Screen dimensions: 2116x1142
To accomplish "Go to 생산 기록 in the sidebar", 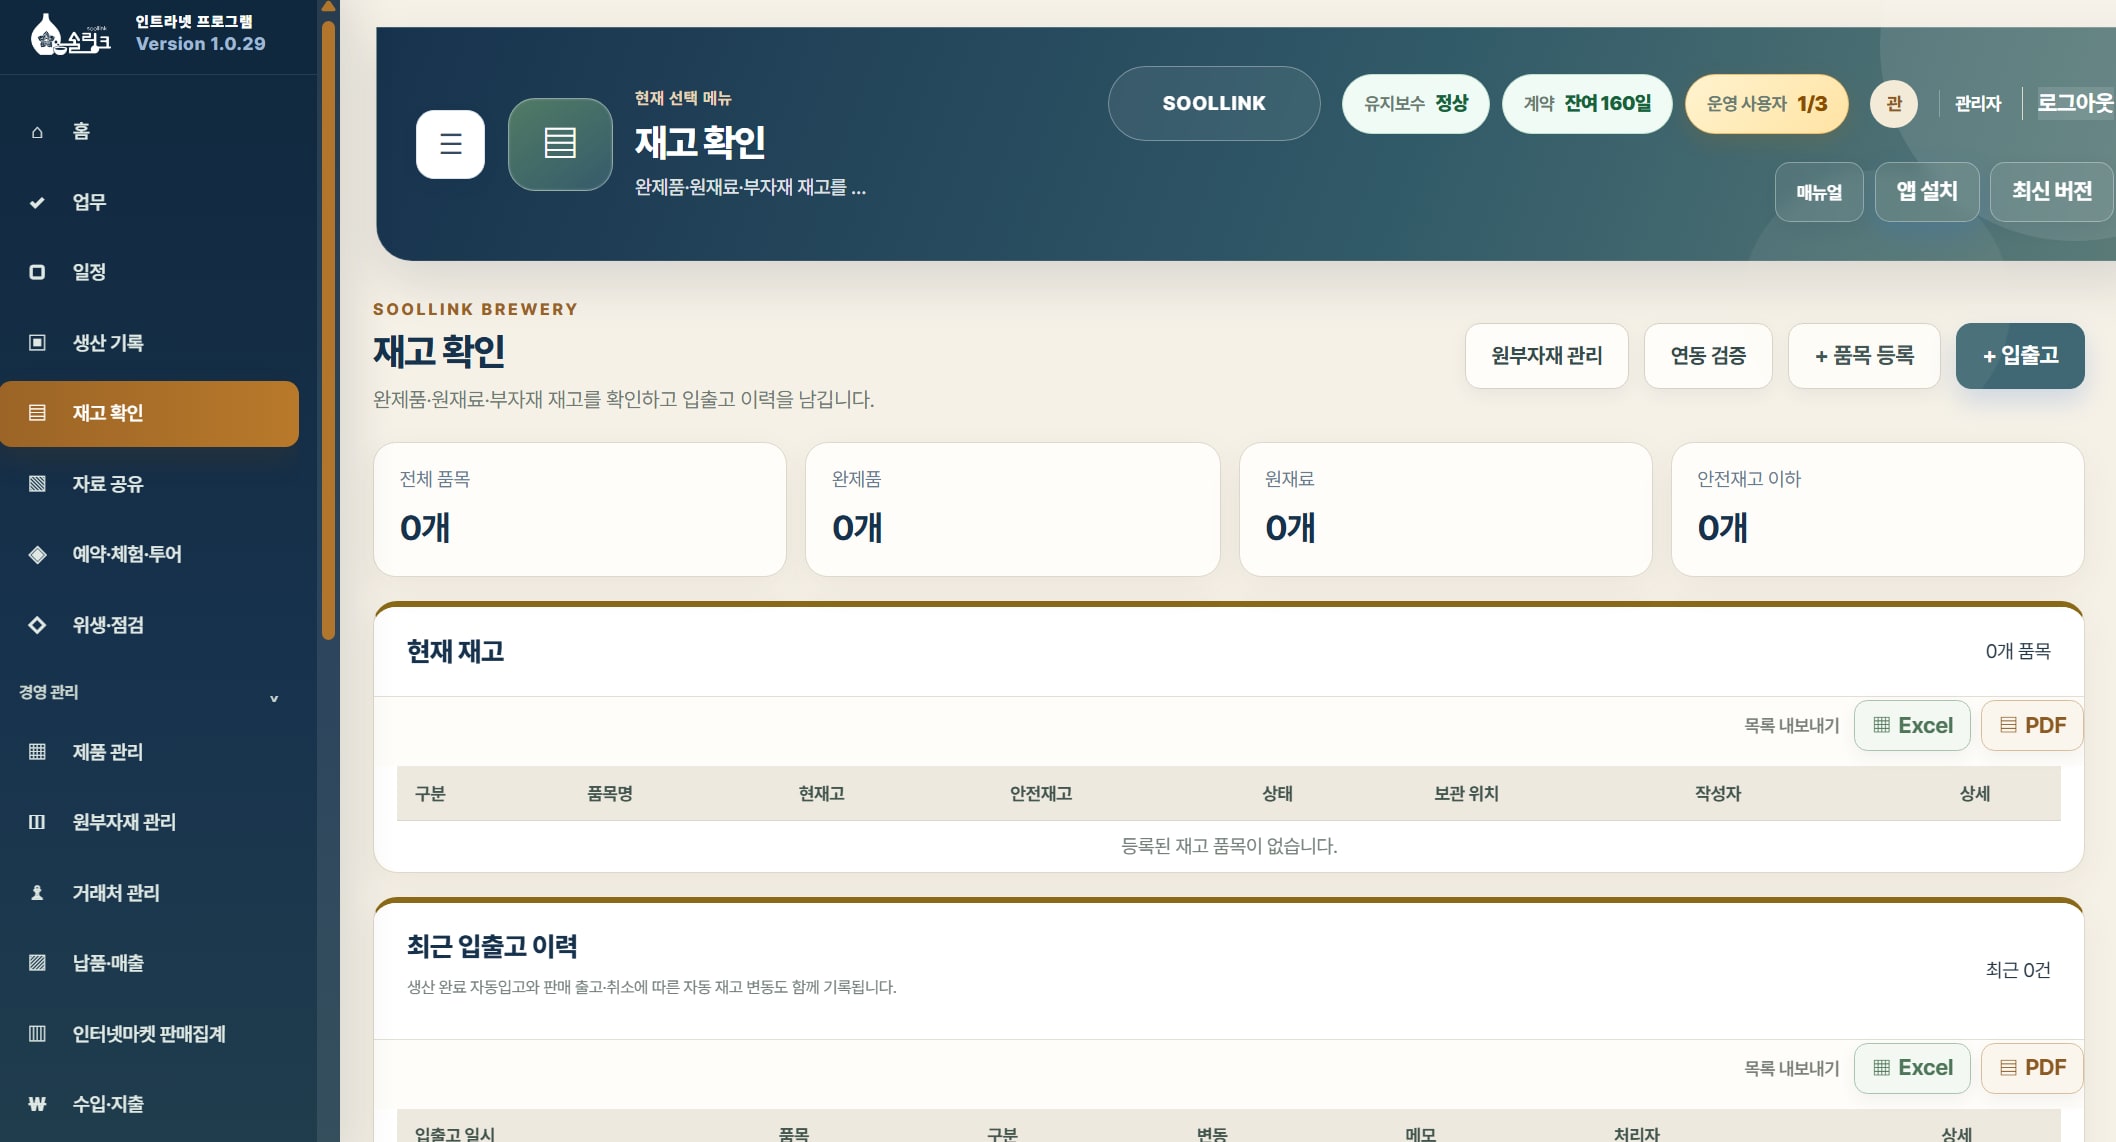I will point(149,343).
